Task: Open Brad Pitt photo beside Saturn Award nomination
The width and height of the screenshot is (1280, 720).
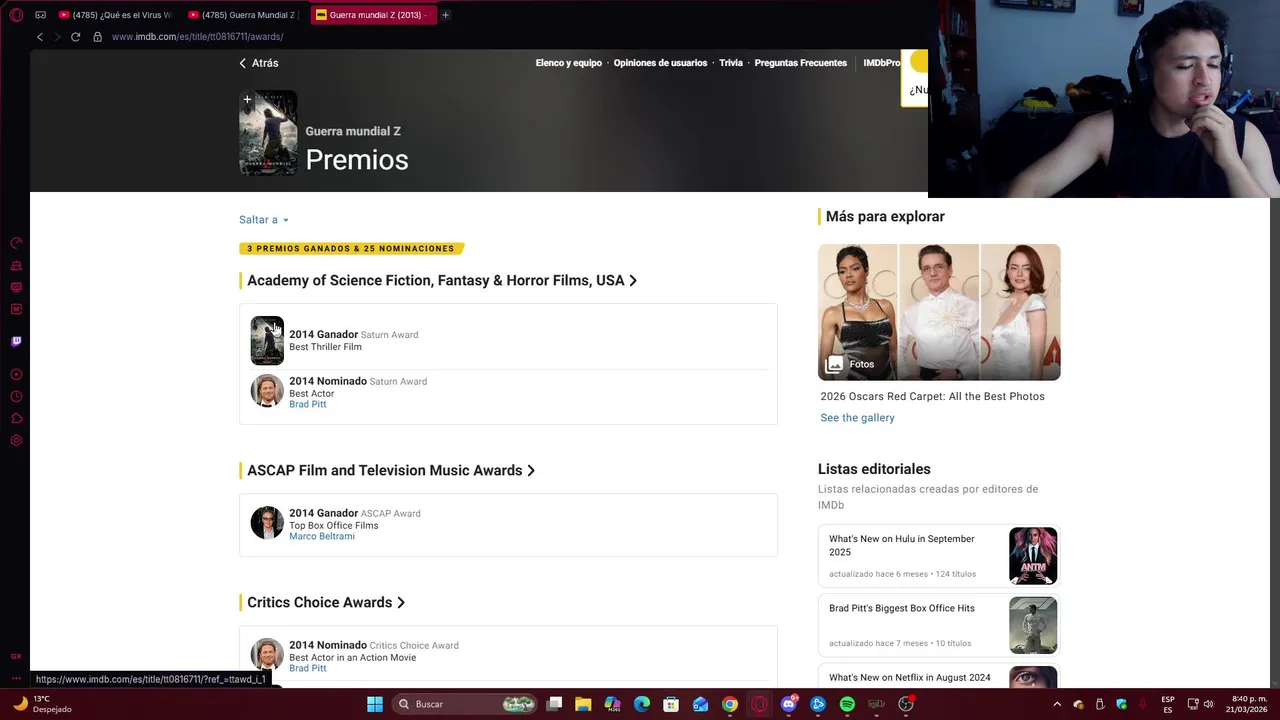Action: 267,391
